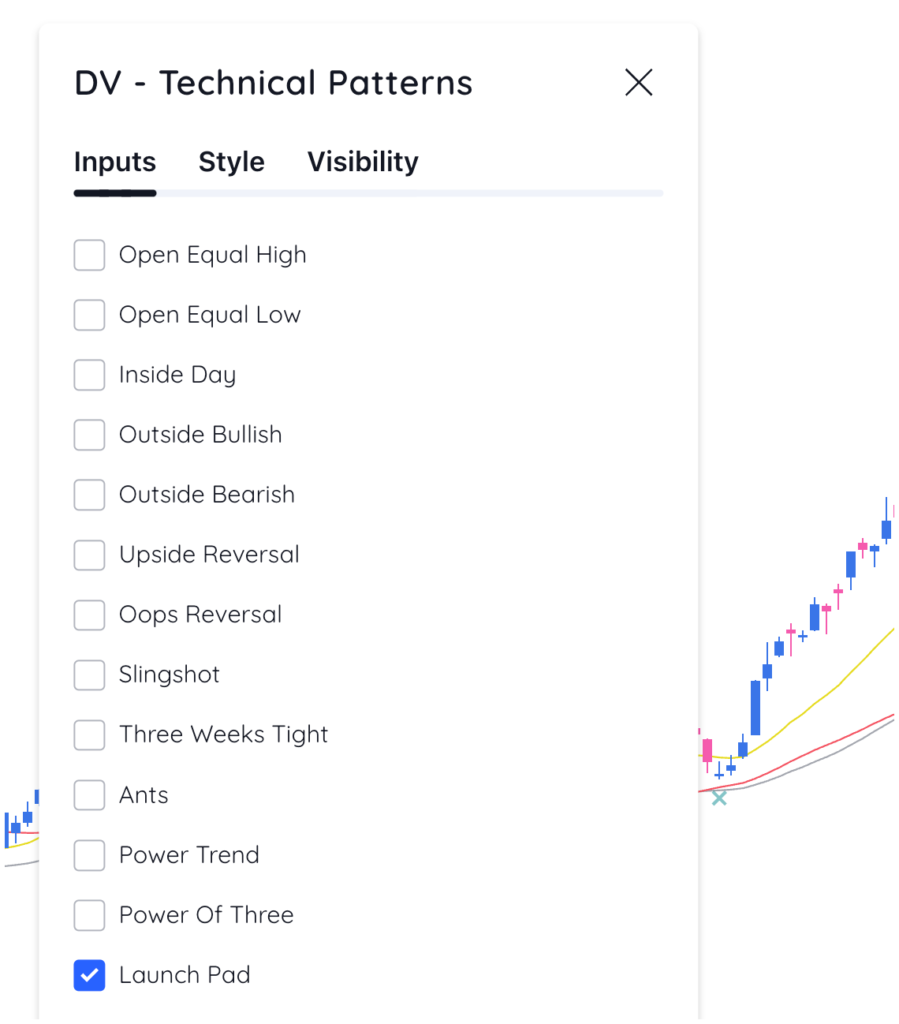Enable the Power Trend pattern
Screen dimensions: 899x1024
pyautogui.click(x=89, y=855)
